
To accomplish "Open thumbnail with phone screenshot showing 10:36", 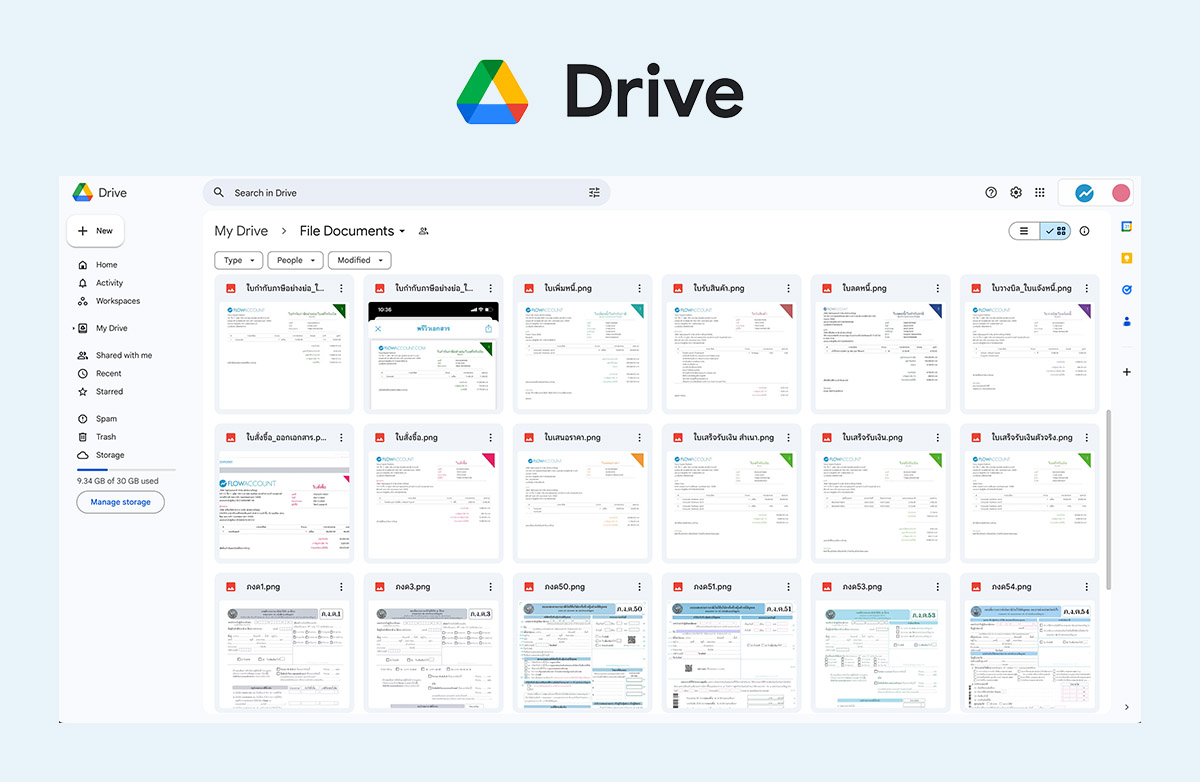I will tap(432, 356).
